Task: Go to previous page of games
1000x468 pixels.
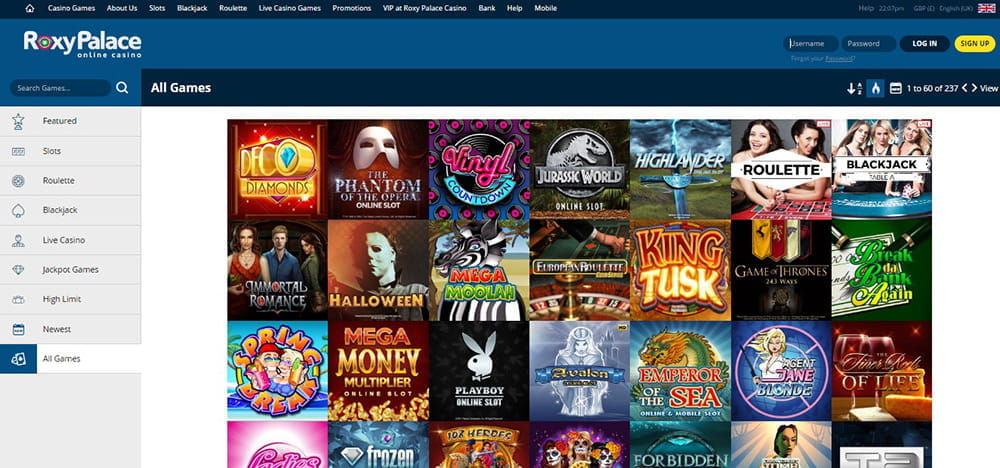Action: (x=965, y=88)
